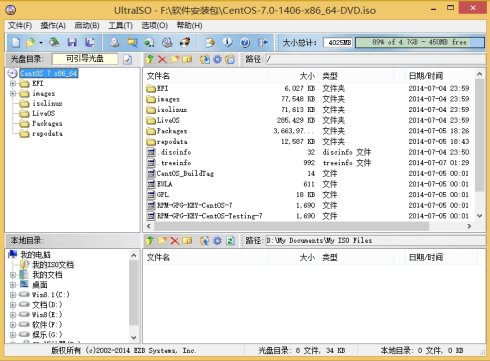Viewport: 490px width, 361px height.
Task: Click the horizontal scrollbar under the ISO file list
Action: click(x=291, y=226)
